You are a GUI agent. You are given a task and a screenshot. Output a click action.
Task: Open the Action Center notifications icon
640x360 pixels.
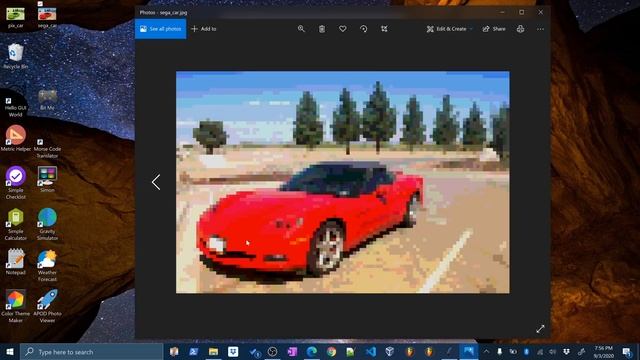click(x=627, y=352)
